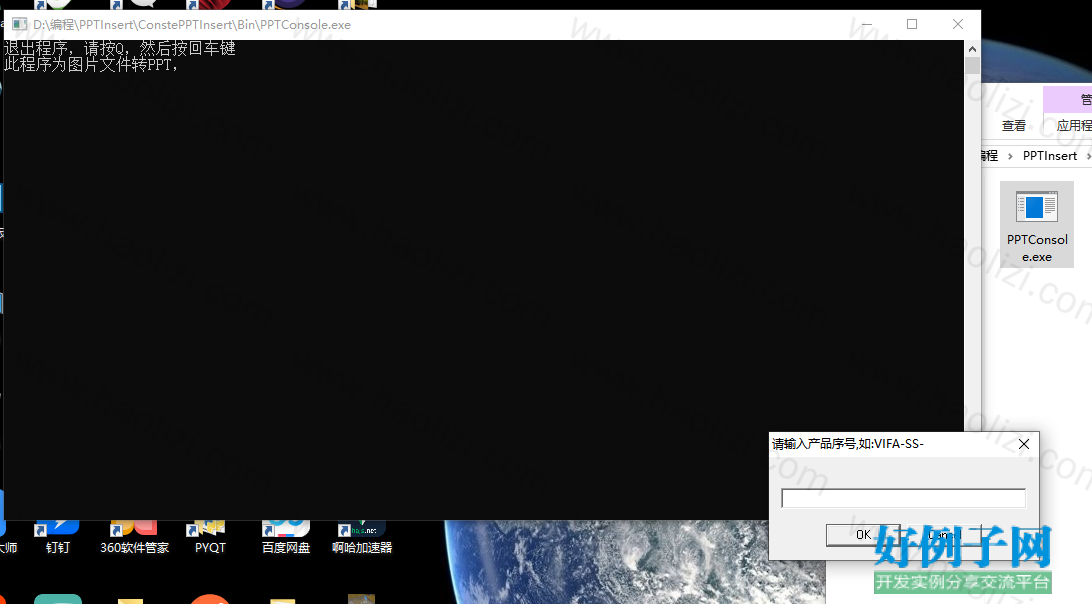Click the product serial number input field
This screenshot has height=604, width=1092.
(x=903, y=498)
